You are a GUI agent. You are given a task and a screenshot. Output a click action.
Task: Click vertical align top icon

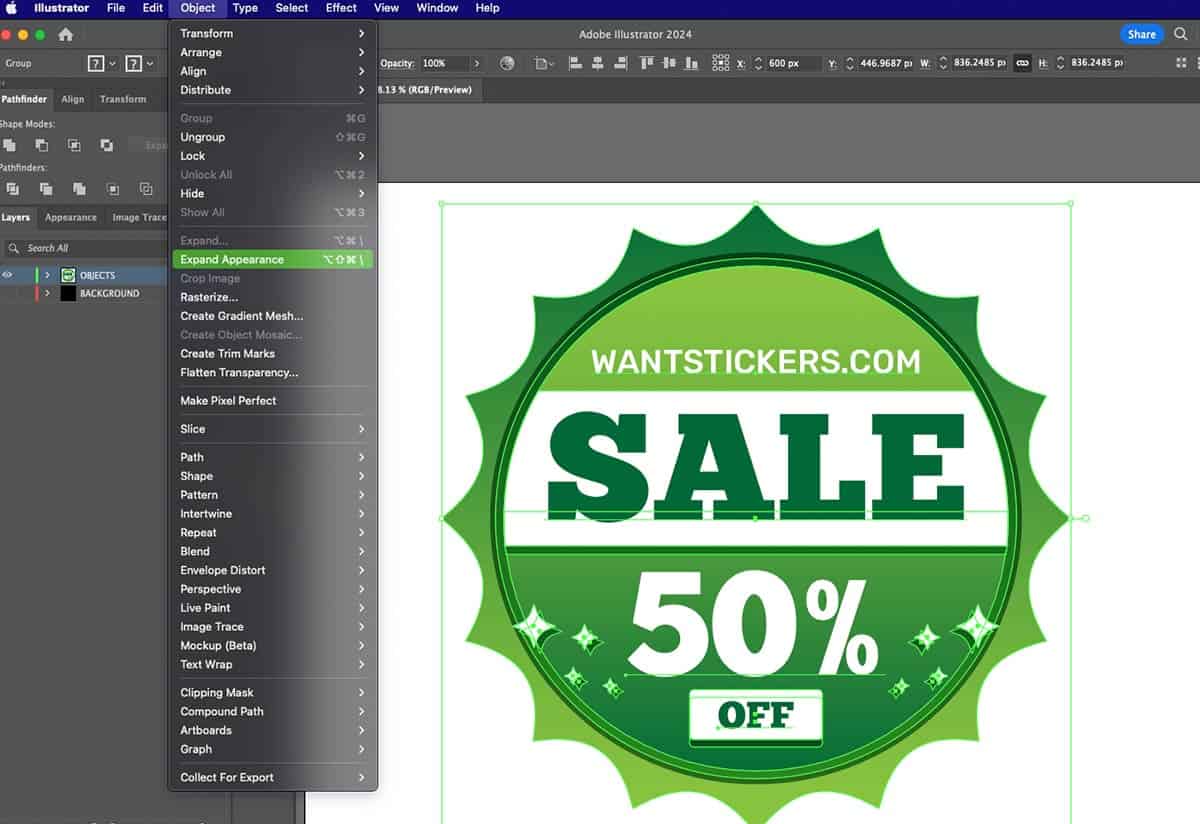click(x=647, y=63)
